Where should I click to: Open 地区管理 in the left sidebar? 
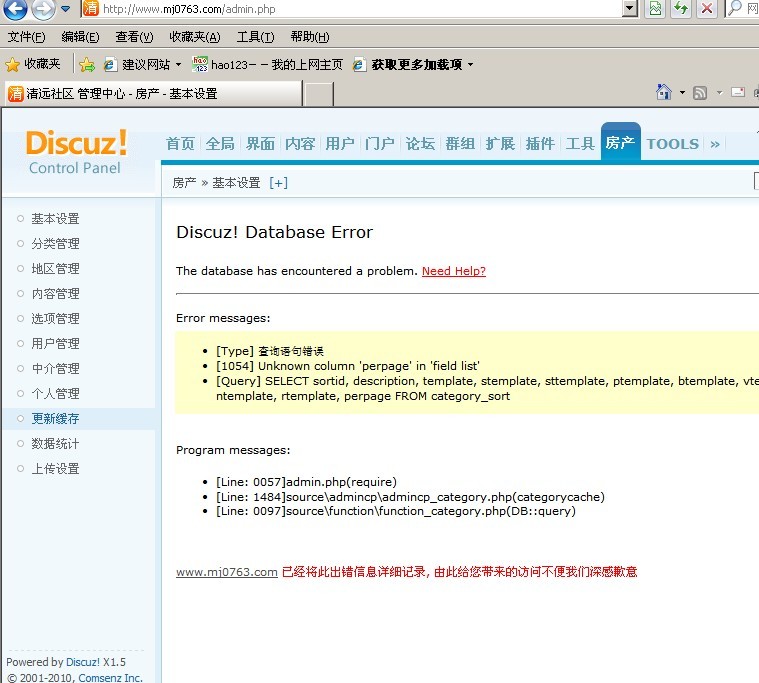click(55, 268)
